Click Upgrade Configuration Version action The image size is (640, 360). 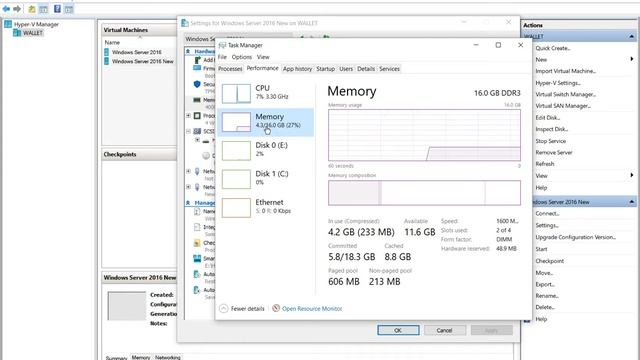click(x=576, y=237)
